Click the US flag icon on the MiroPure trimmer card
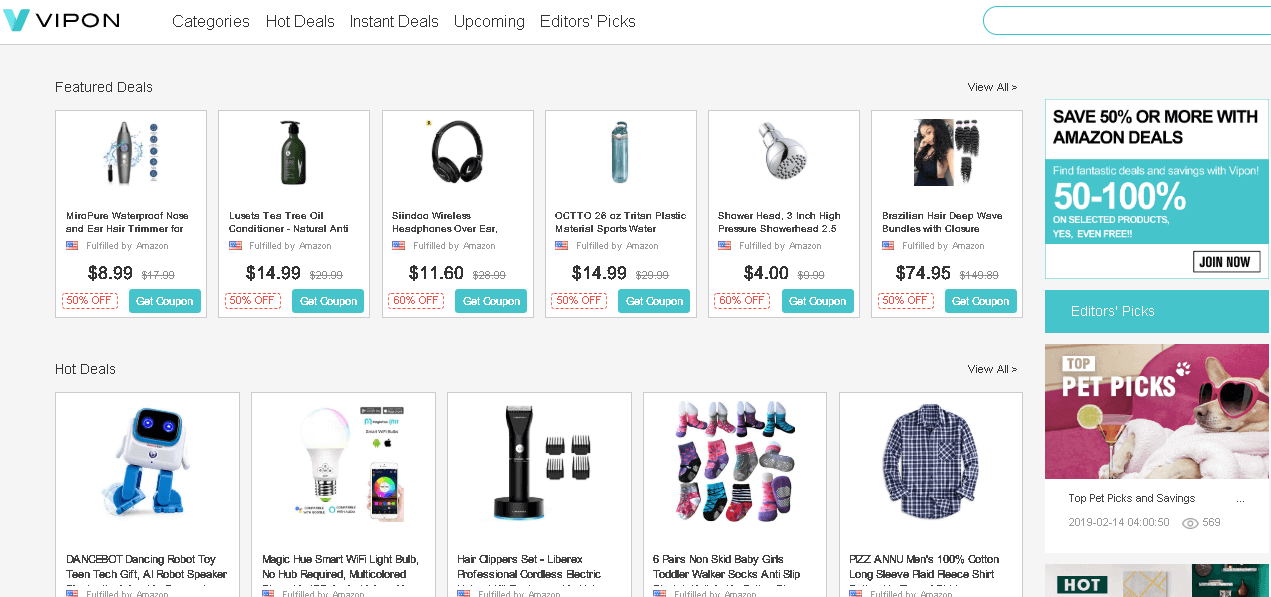The image size is (1271, 597). pos(72,244)
